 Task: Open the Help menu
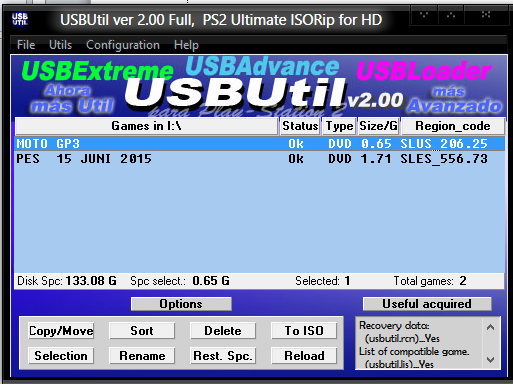click(x=186, y=45)
